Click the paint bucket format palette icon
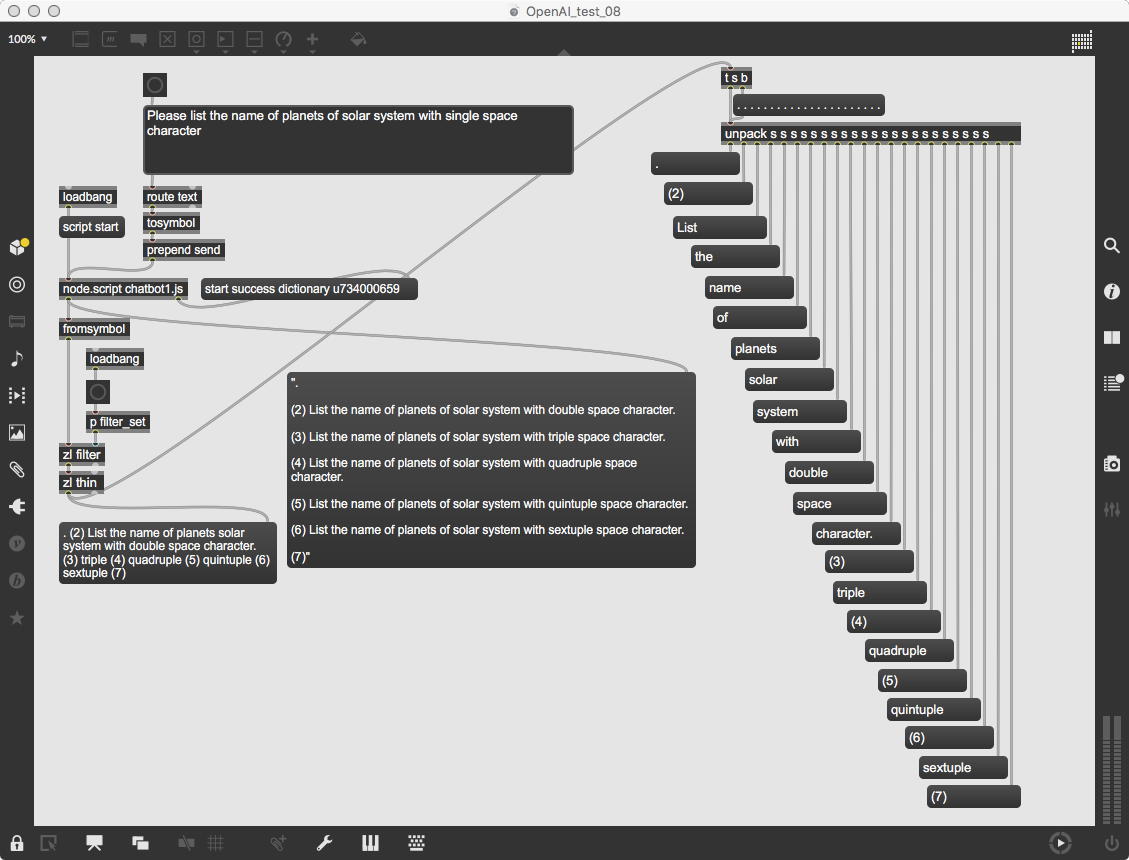1129x860 pixels. pos(358,39)
